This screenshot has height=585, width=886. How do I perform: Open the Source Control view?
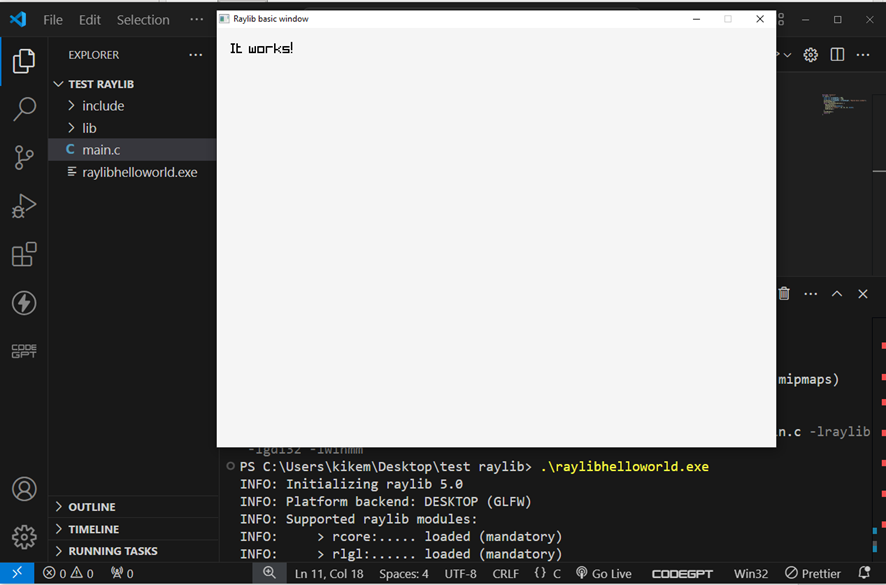pyautogui.click(x=24, y=157)
